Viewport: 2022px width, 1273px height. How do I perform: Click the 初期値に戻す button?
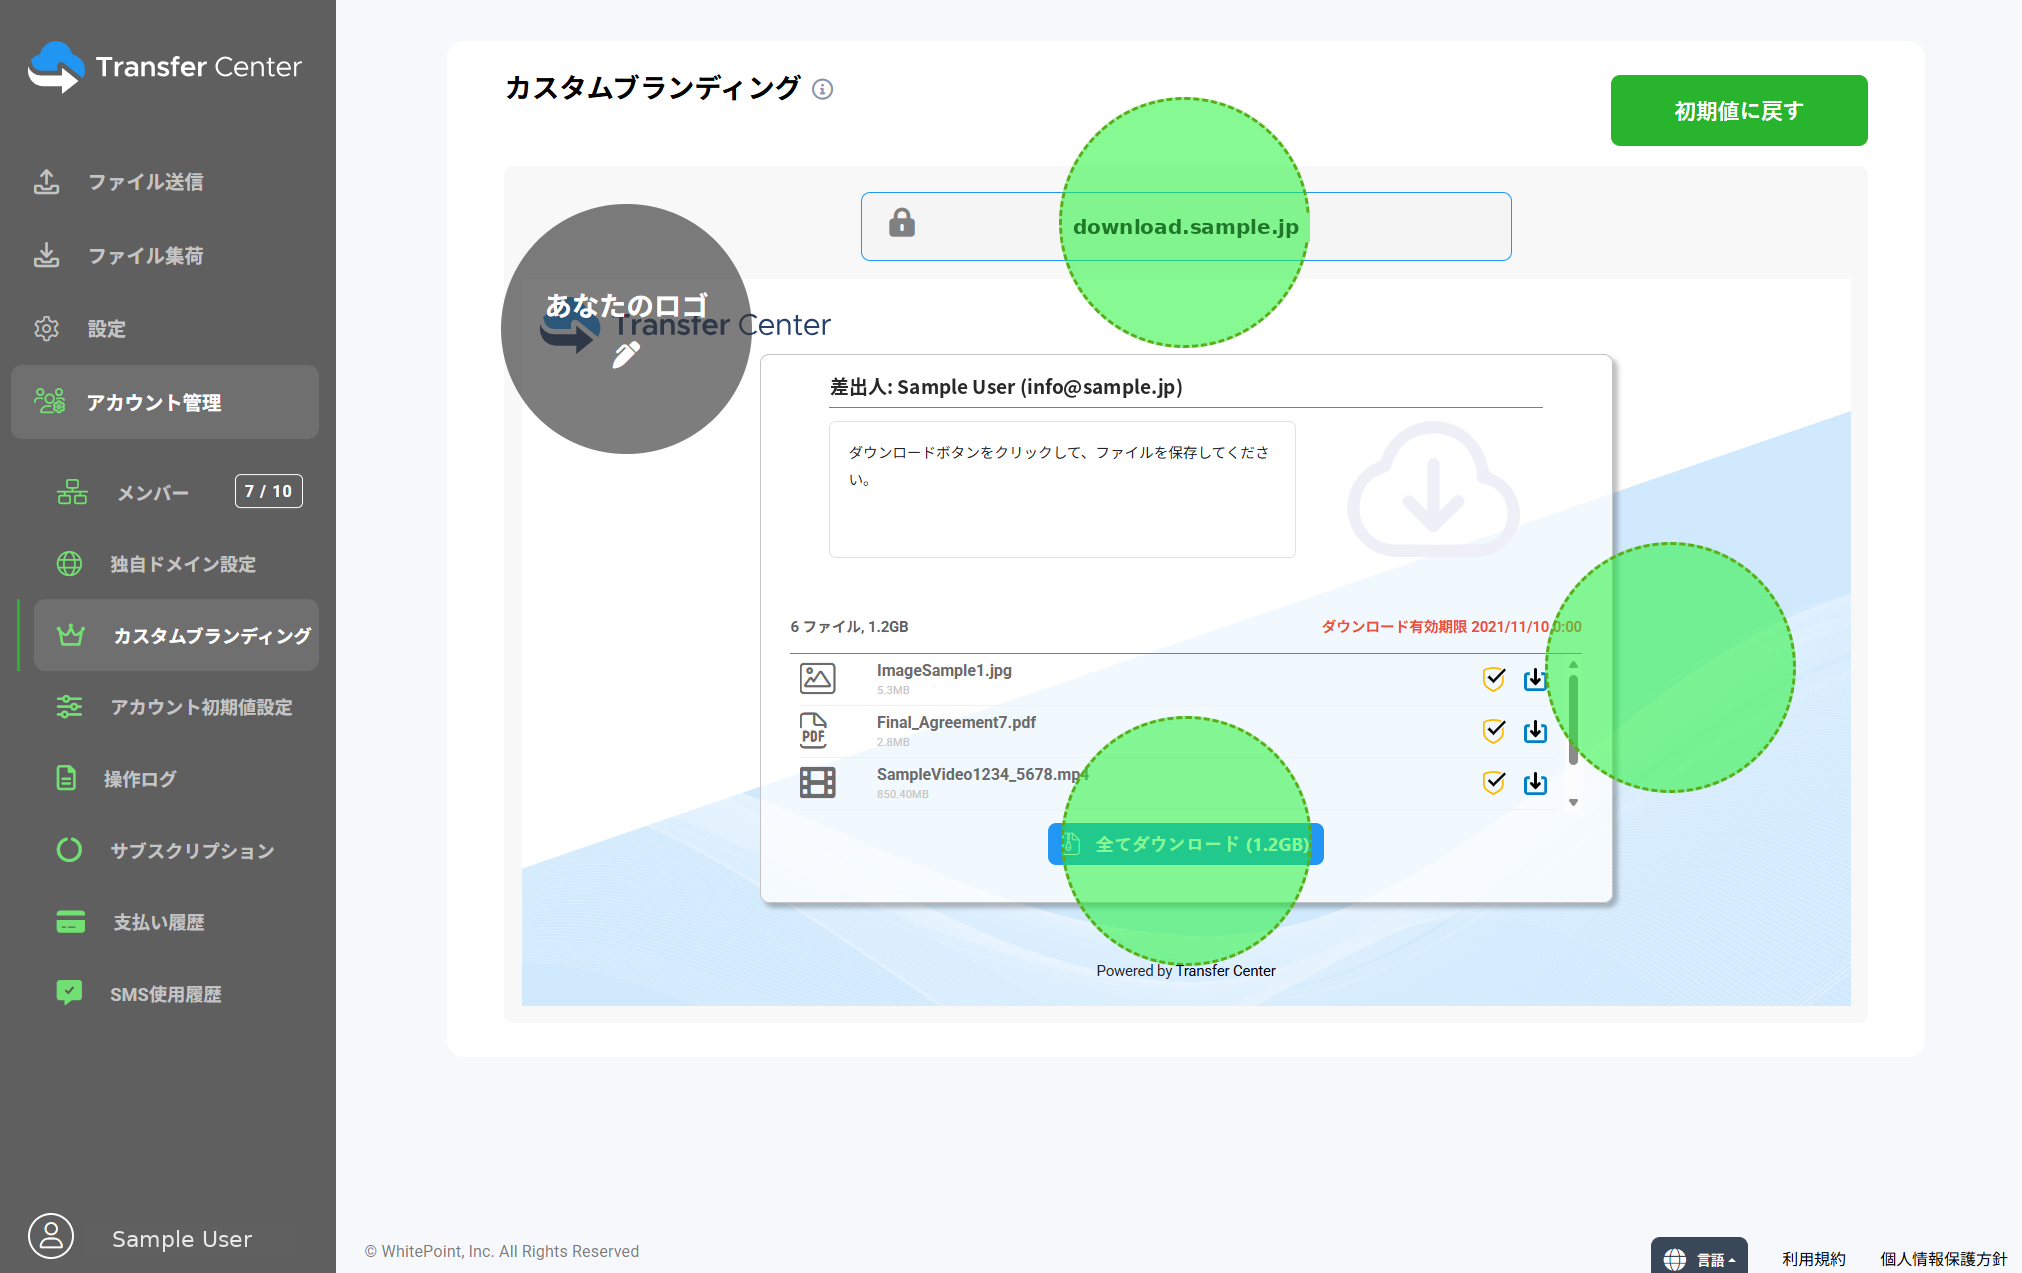coord(1739,110)
